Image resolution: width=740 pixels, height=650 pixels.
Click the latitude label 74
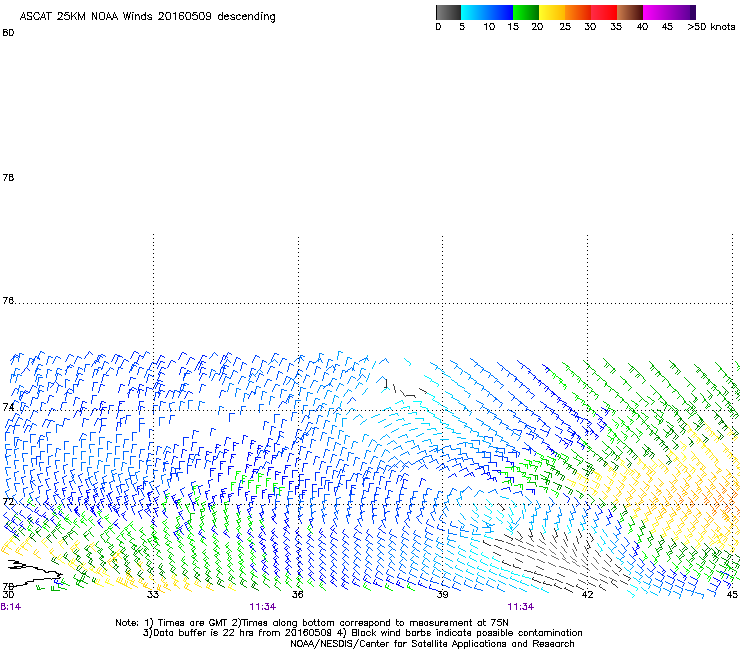(x=8, y=407)
